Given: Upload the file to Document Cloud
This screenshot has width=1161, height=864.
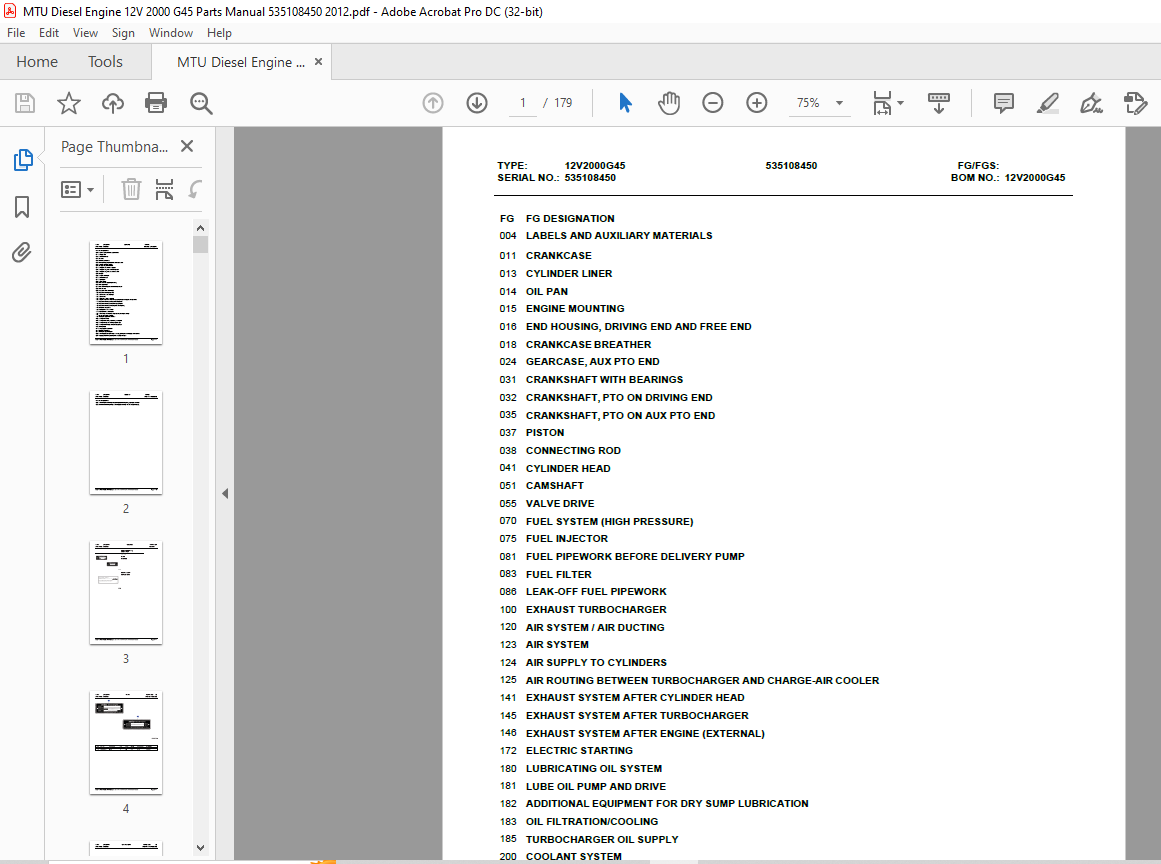Looking at the screenshot, I should tap(113, 103).
